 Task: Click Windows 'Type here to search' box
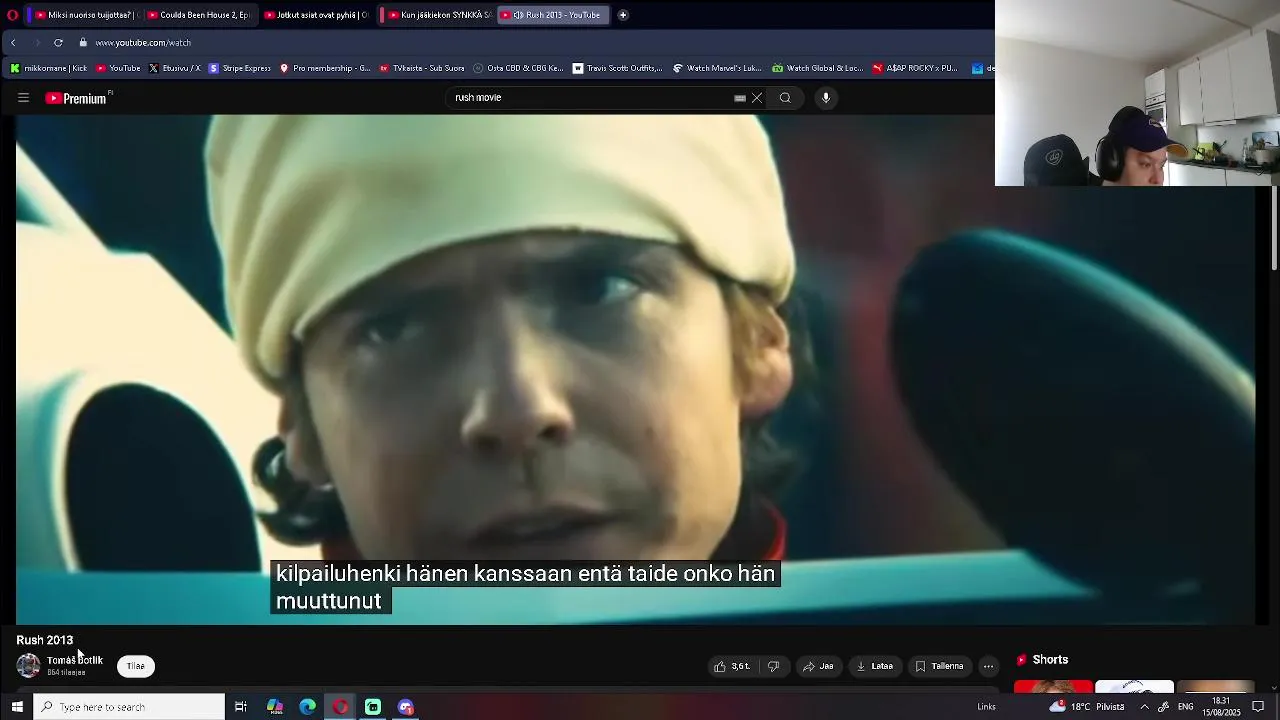pyautogui.click(x=130, y=707)
